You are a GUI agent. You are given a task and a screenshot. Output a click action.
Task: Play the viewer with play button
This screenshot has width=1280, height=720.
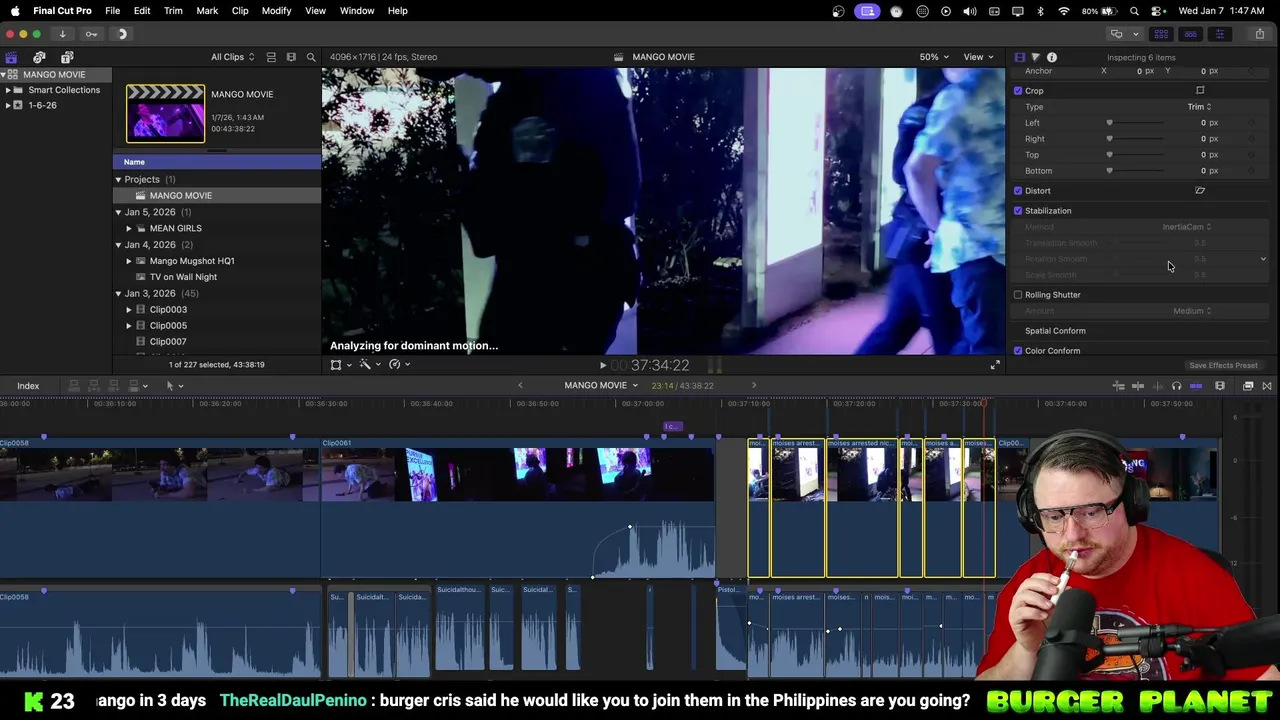602,366
